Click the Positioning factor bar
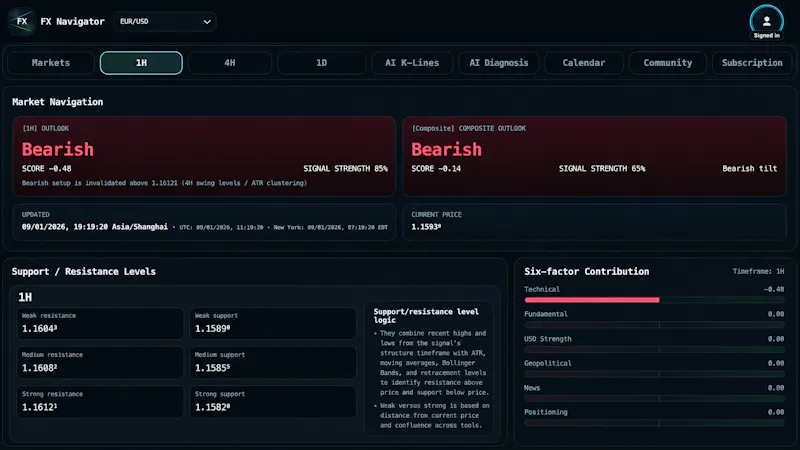800x450 pixels. tap(654, 423)
